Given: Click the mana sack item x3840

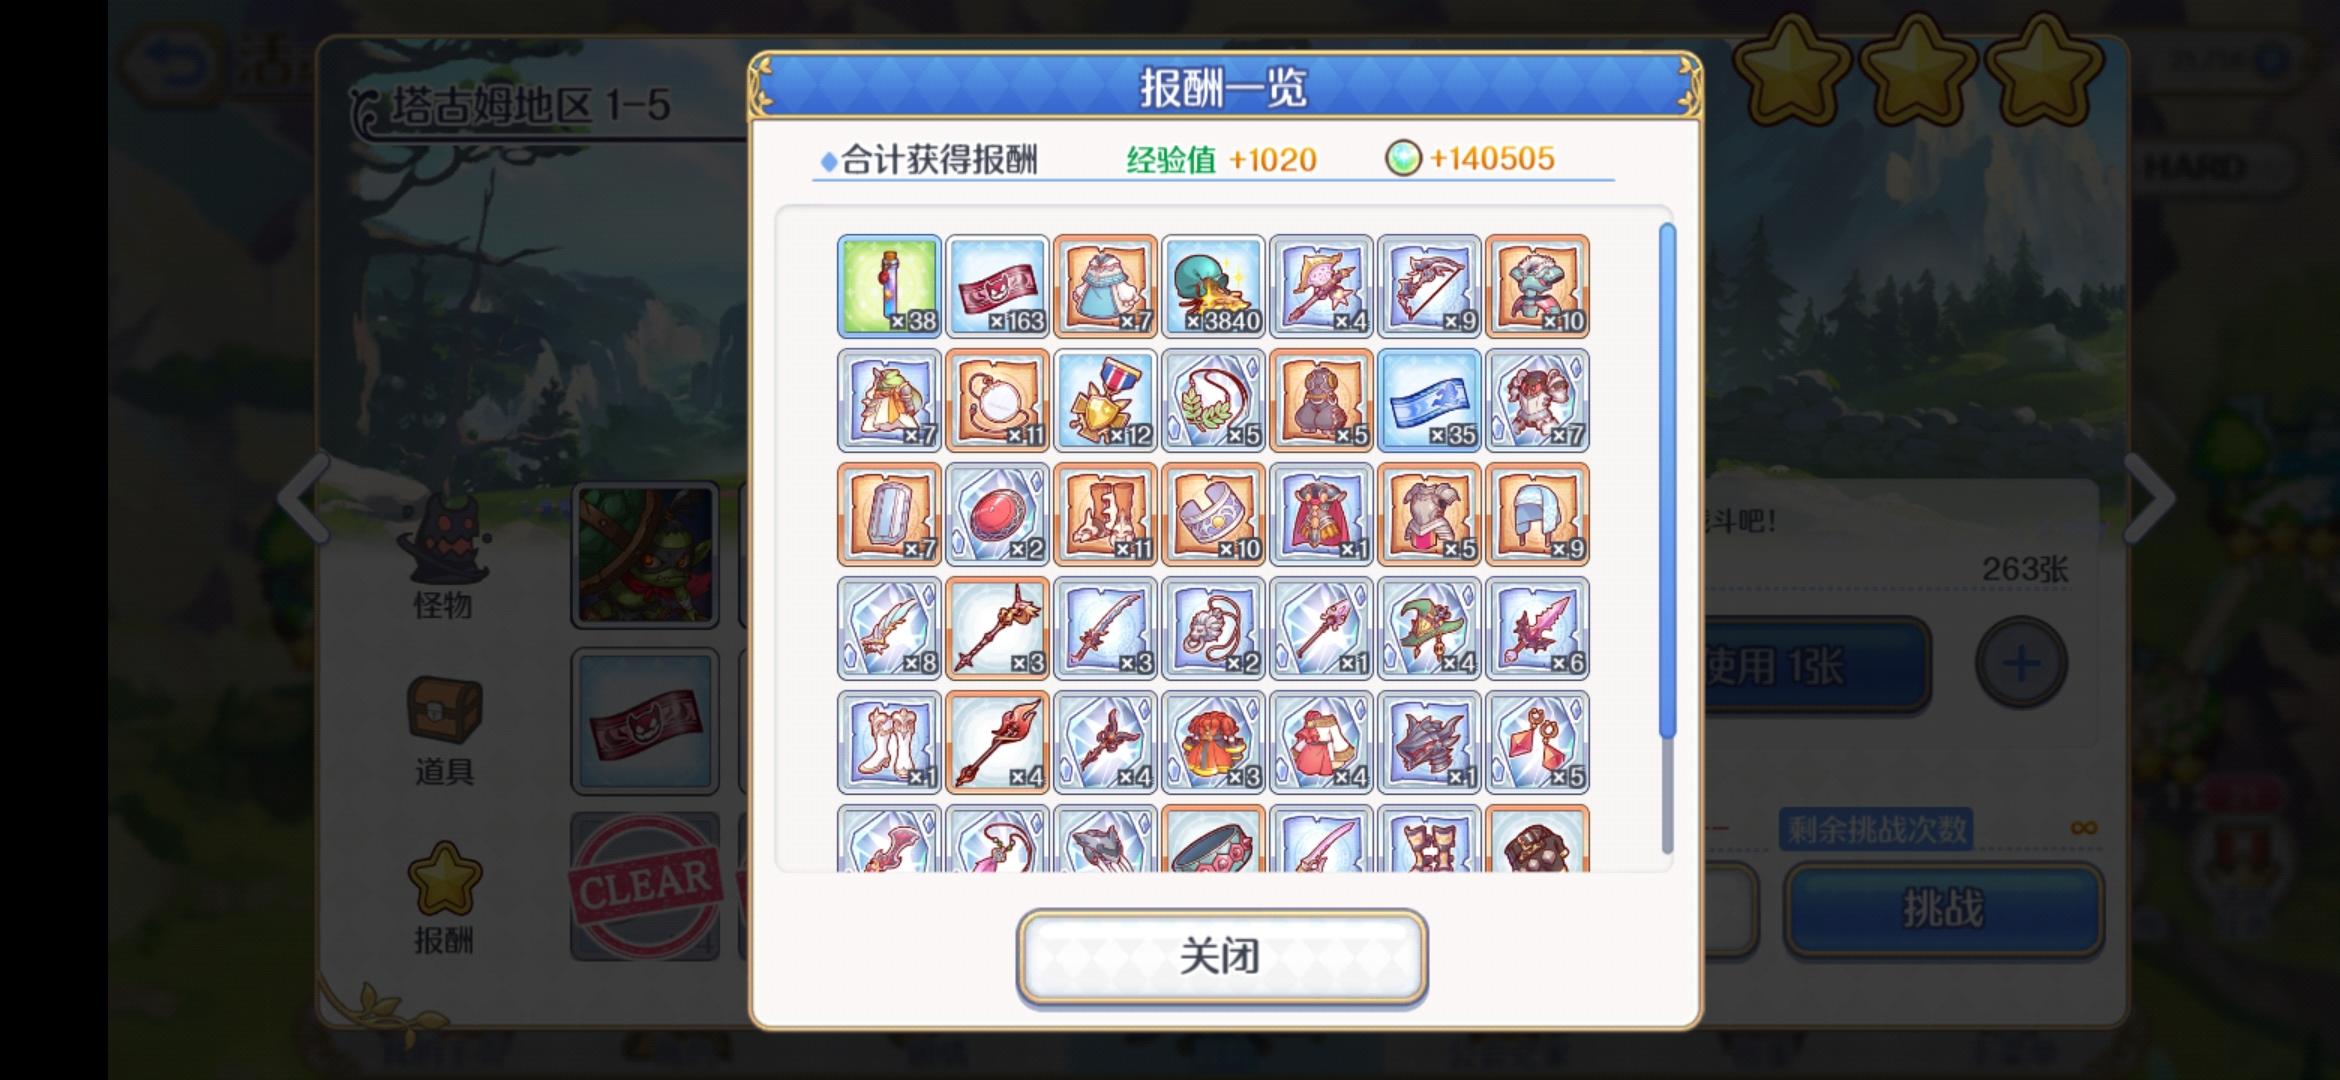Looking at the screenshot, I should pos(1213,286).
